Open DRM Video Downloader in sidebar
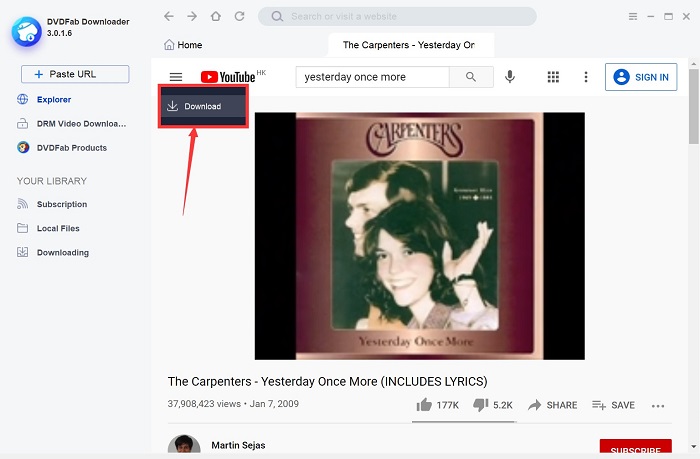Image resolution: width=700 pixels, height=459 pixels. coord(71,124)
